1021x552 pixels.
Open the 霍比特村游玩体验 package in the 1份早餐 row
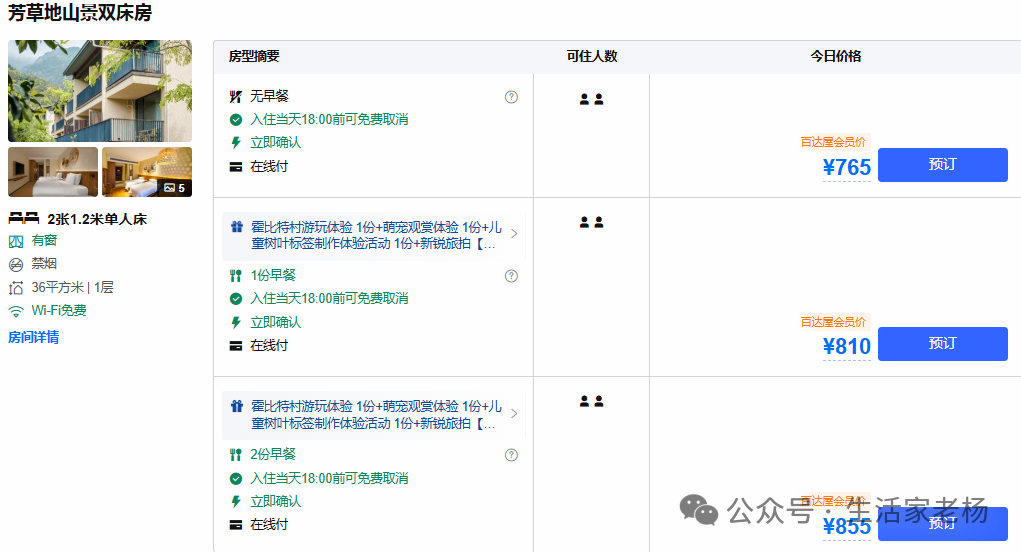pyautogui.click(x=373, y=235)
